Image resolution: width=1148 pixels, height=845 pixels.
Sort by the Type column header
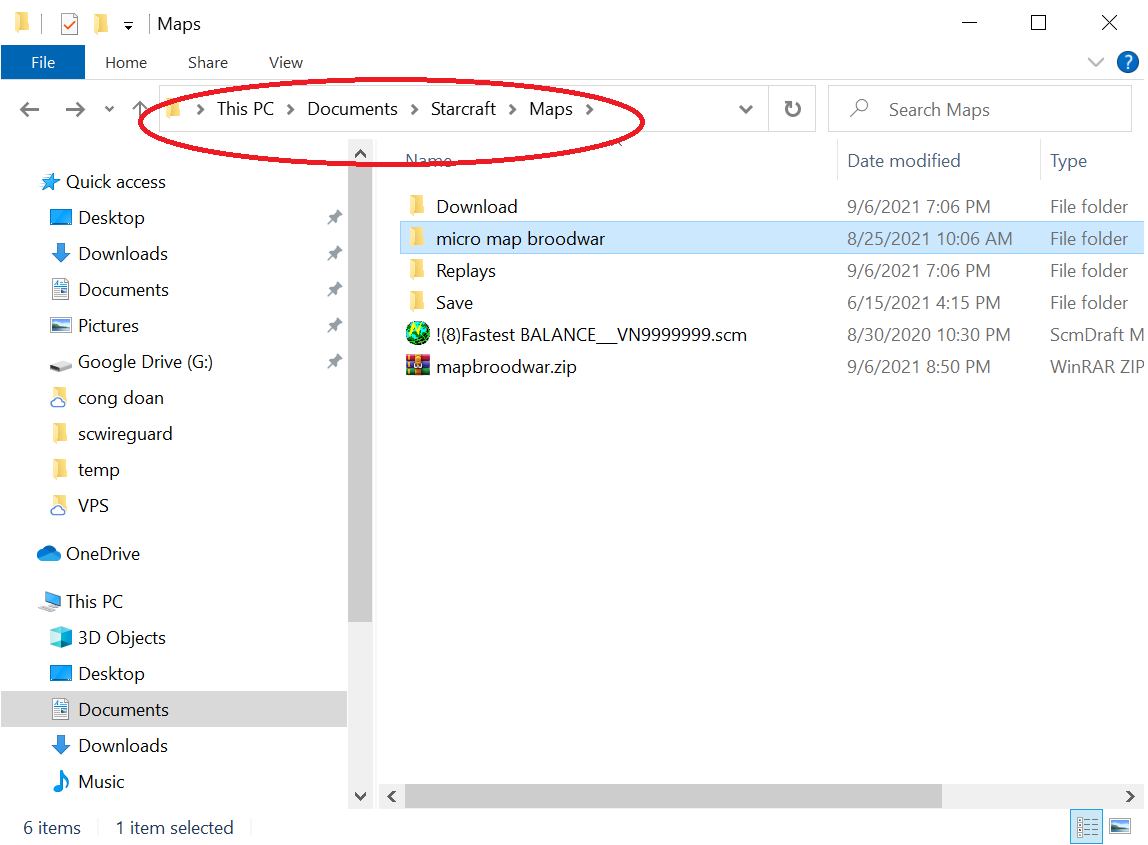coord(1068,160)
